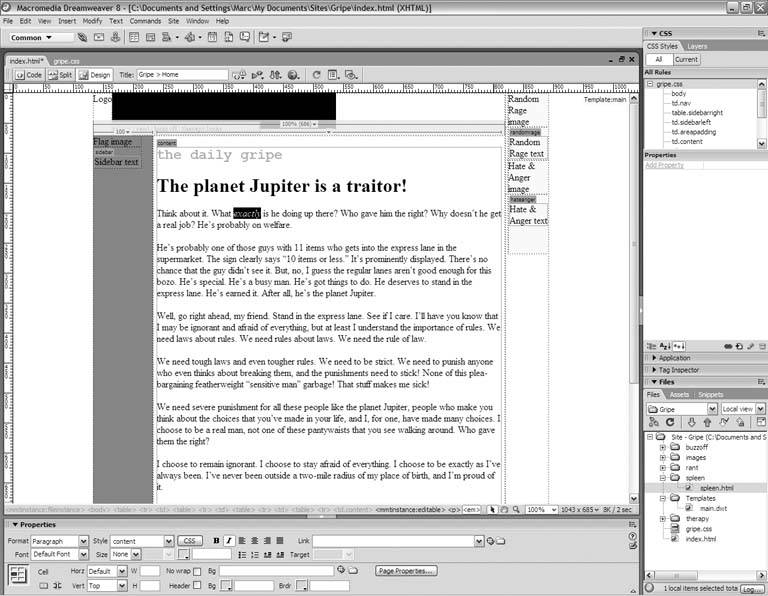Open the Commands menu
Viewport: 768px width, 596px height.
(145, 21)
